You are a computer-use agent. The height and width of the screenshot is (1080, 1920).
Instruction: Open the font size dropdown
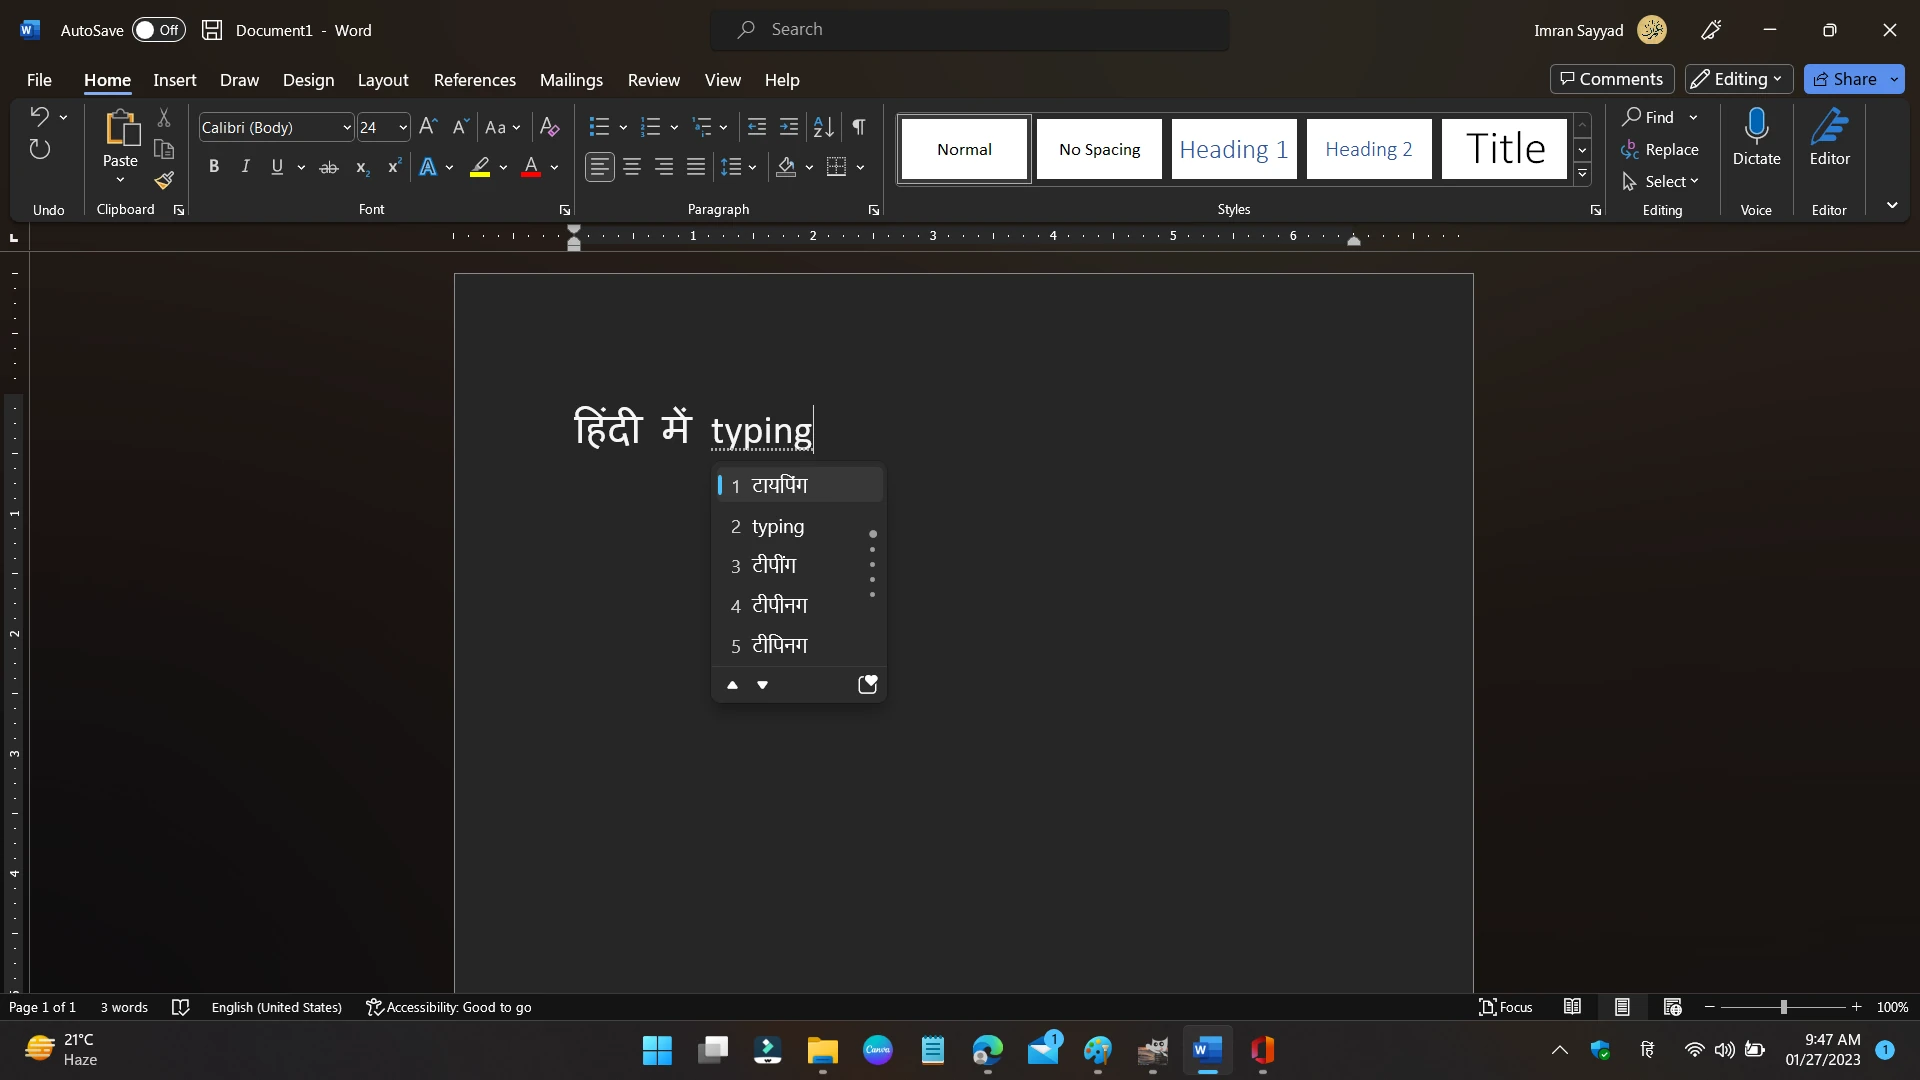click(402, 127)
